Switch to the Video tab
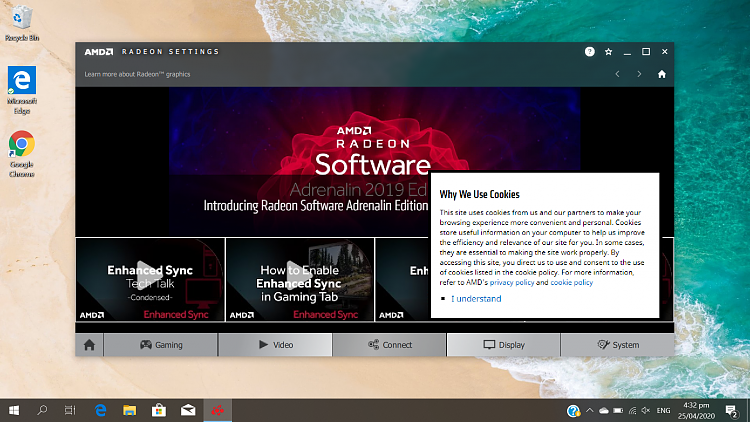Viewport: 750px width, 422px height. point(276,345)
